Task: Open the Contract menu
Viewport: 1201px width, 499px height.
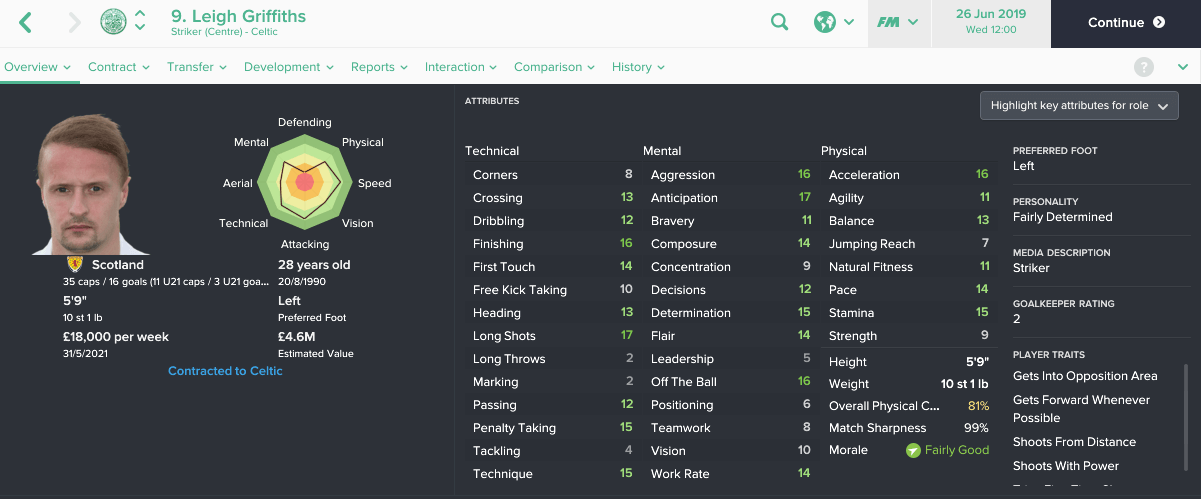Action: coord(119,67)
